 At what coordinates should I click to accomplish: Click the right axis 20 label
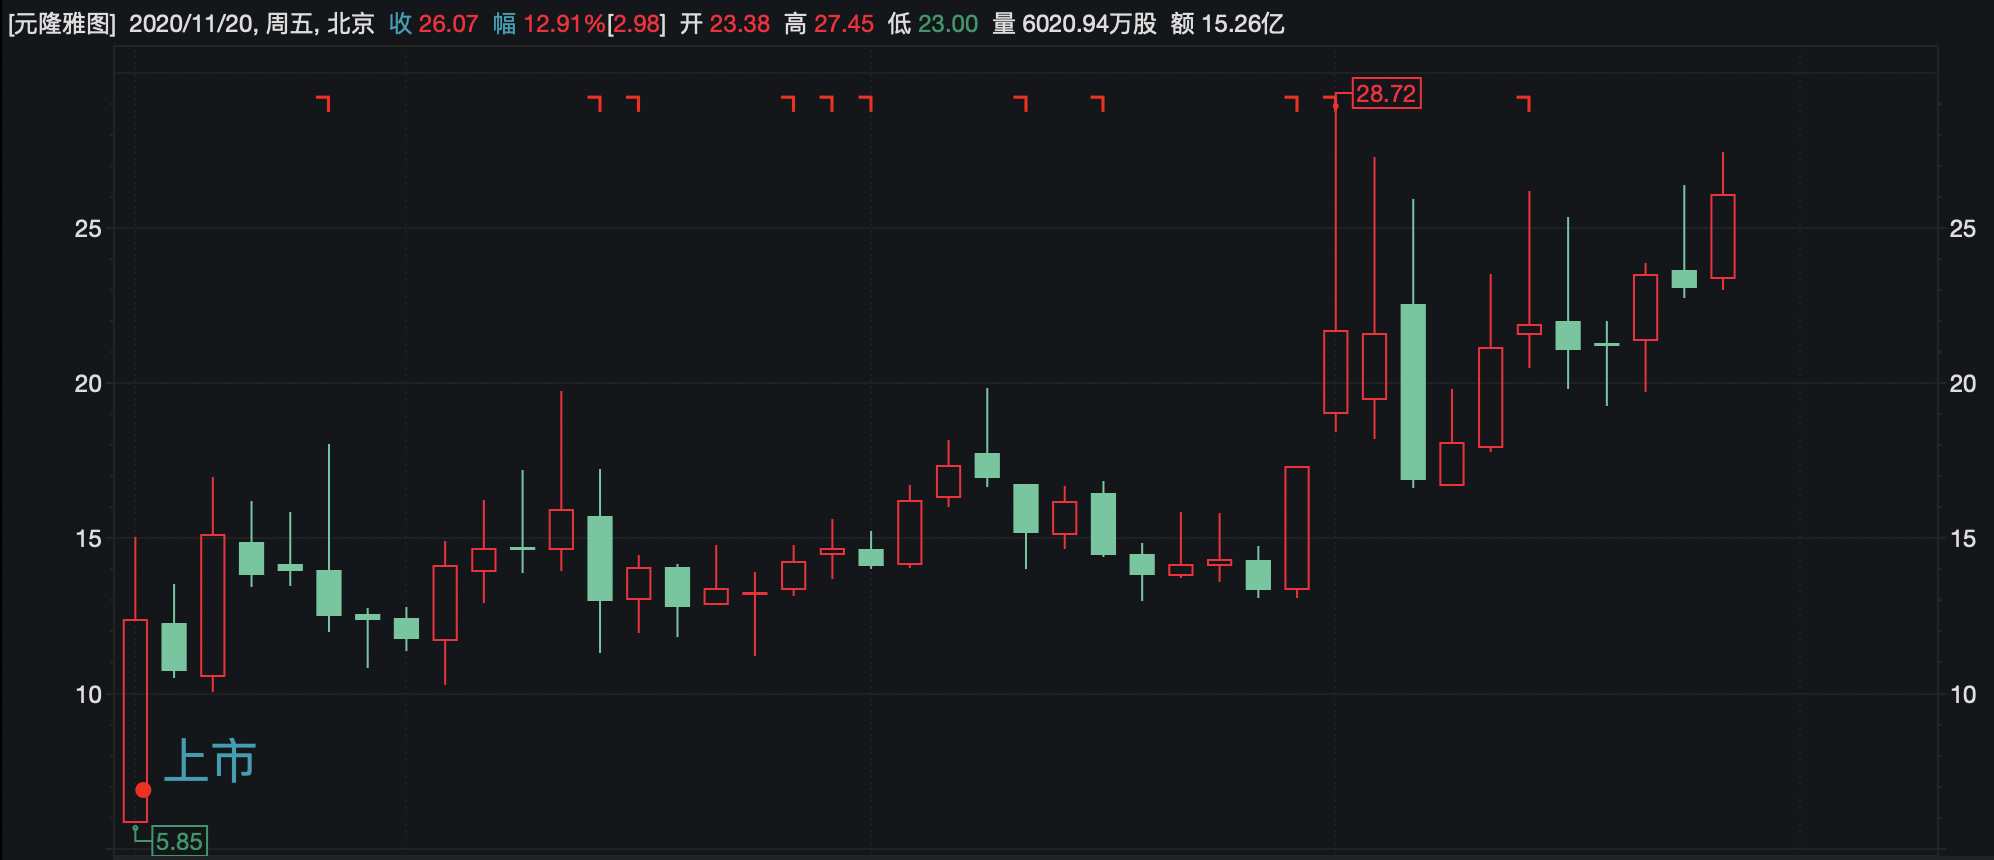1963,384
